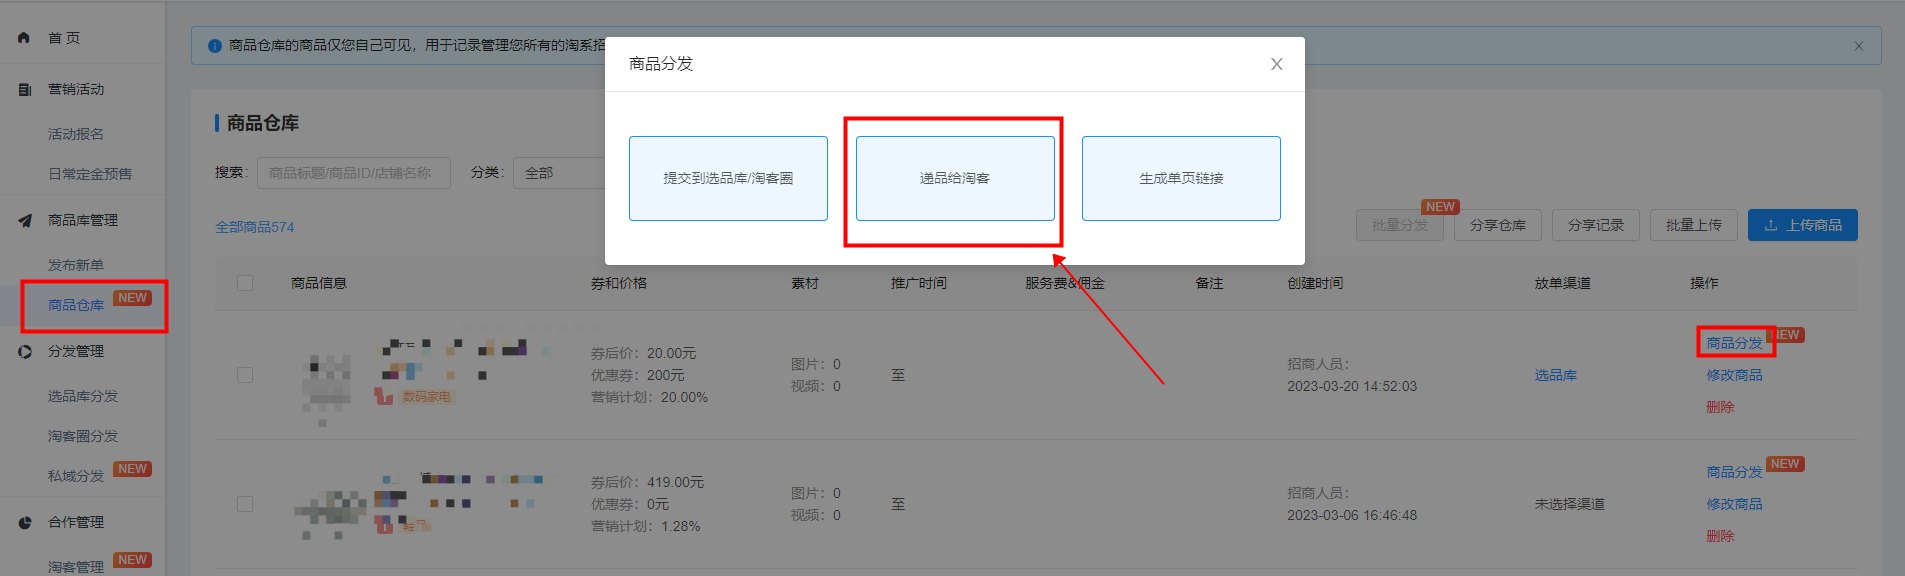Dismiss the blue info banner
The image size is (1905, 576).
coord(1858,46)
